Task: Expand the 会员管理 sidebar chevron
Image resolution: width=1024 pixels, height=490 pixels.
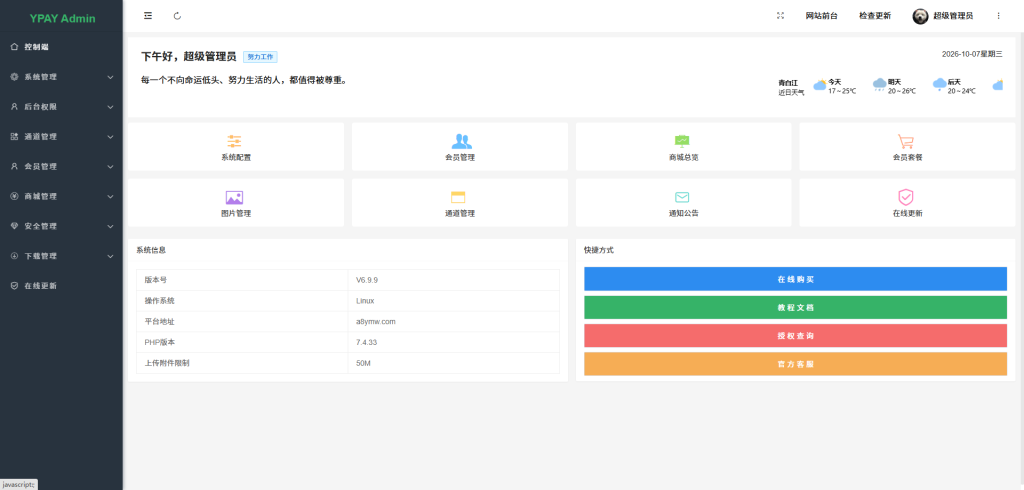Action: pyautogui.click(x=110, y=167)
